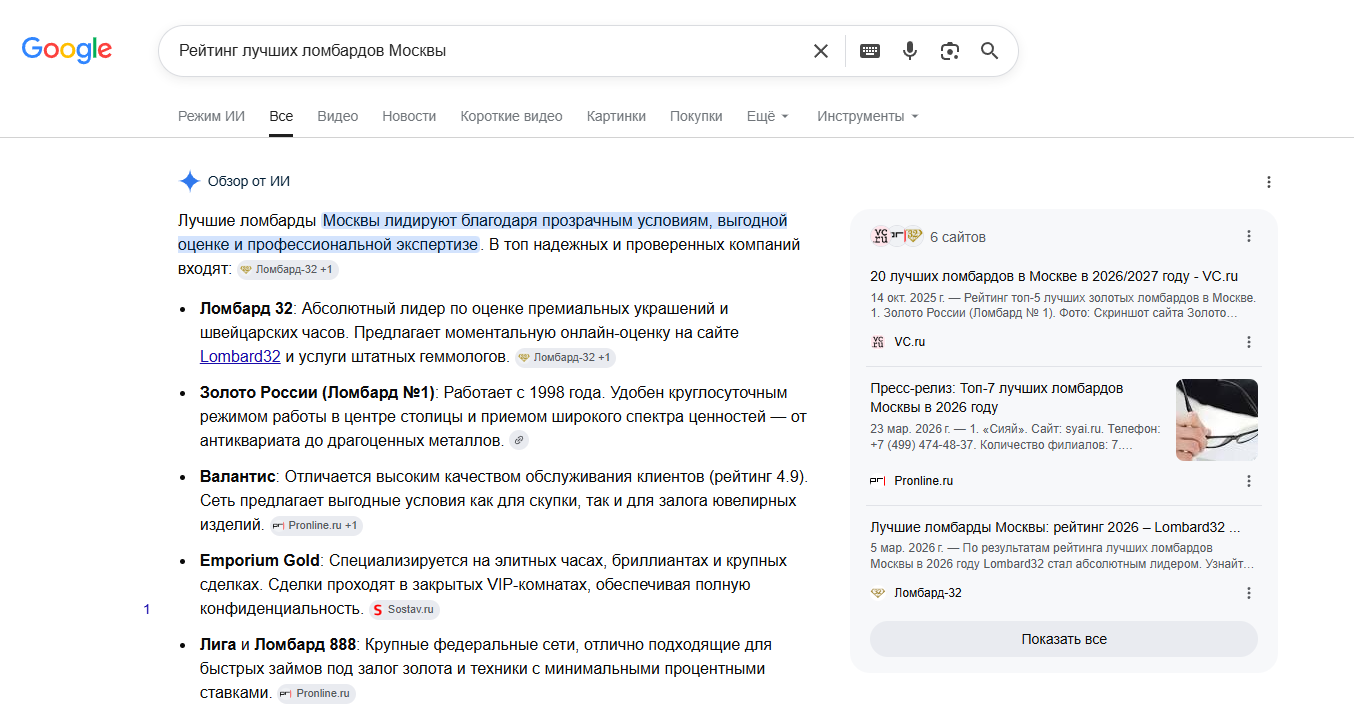Viewport: 1354px width, 724px height.
Task: Open the 'Новости' results tab
Action: coord(409,116)
